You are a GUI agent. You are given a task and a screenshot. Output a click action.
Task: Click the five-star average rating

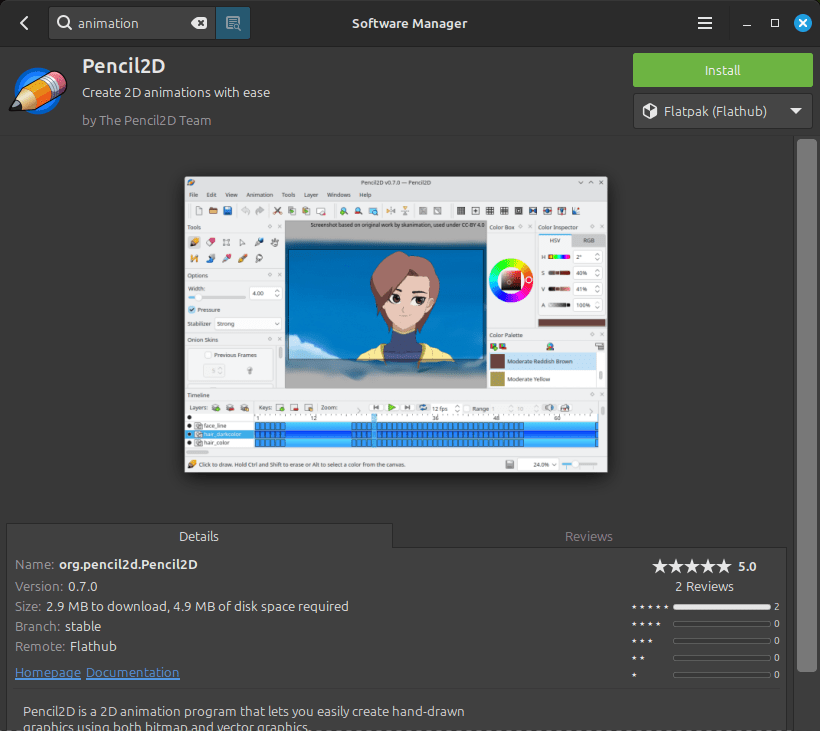coord(691,566)
